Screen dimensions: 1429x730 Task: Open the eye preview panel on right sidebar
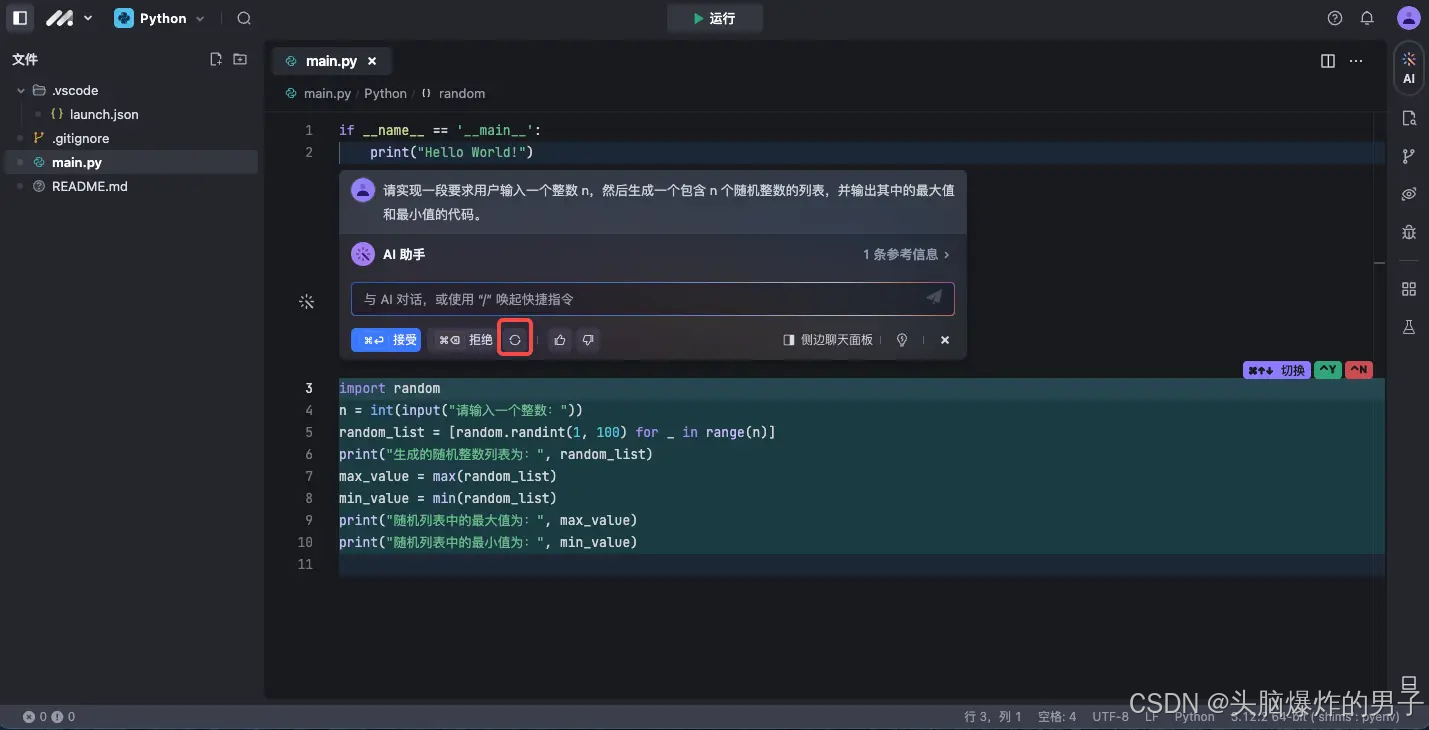(1408, 194)
